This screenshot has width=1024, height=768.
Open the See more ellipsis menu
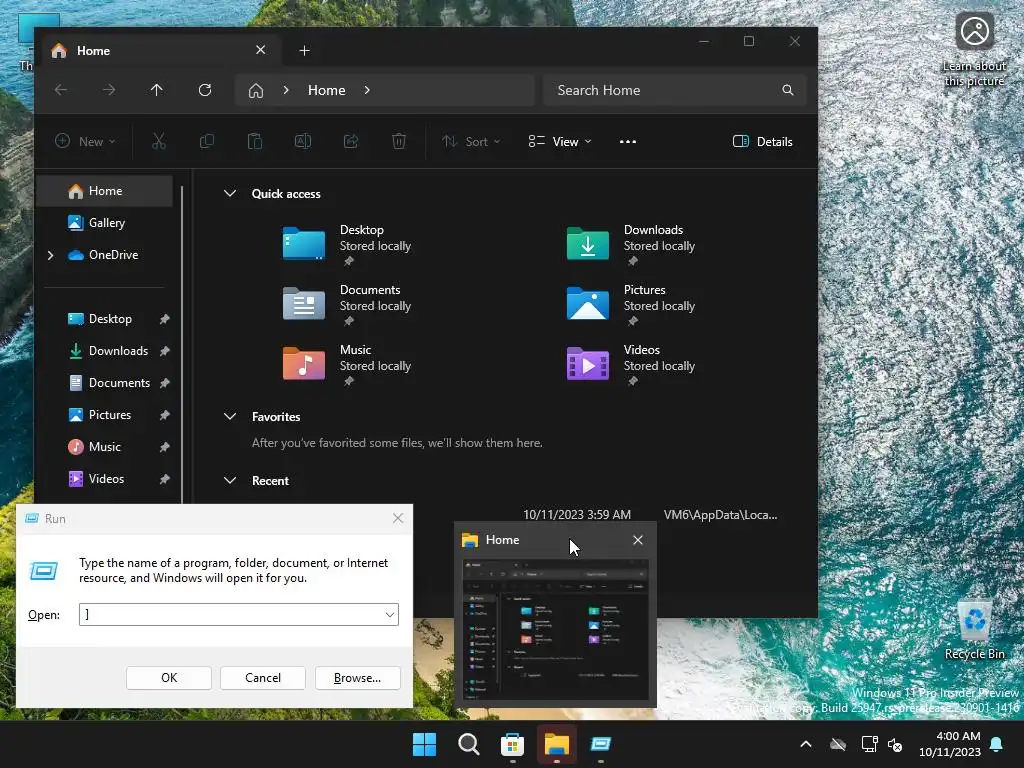point(628,142)
